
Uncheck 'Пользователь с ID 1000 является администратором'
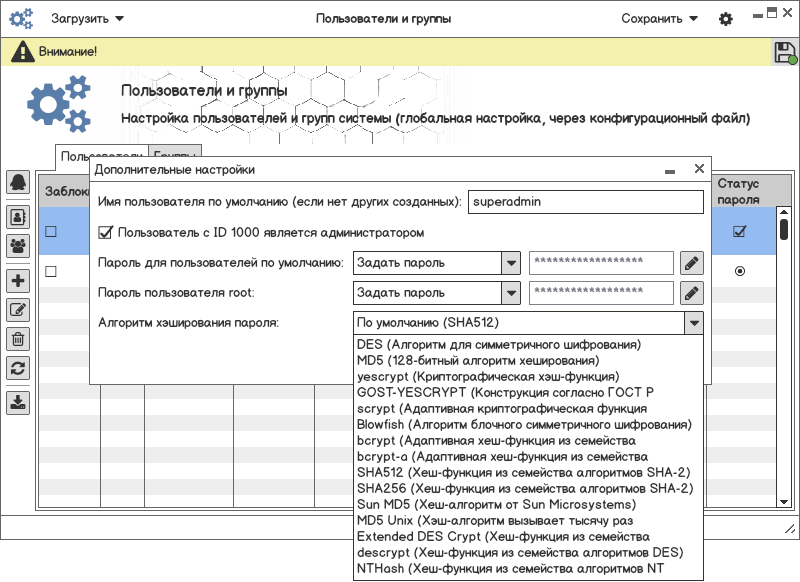106,233
